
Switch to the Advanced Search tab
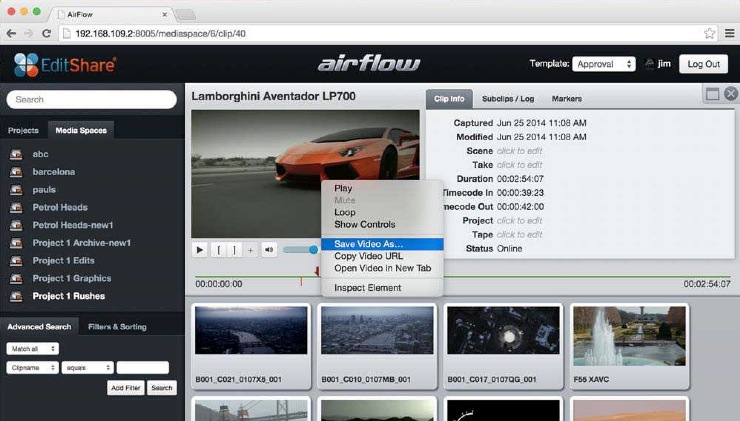tap(39, 327)
